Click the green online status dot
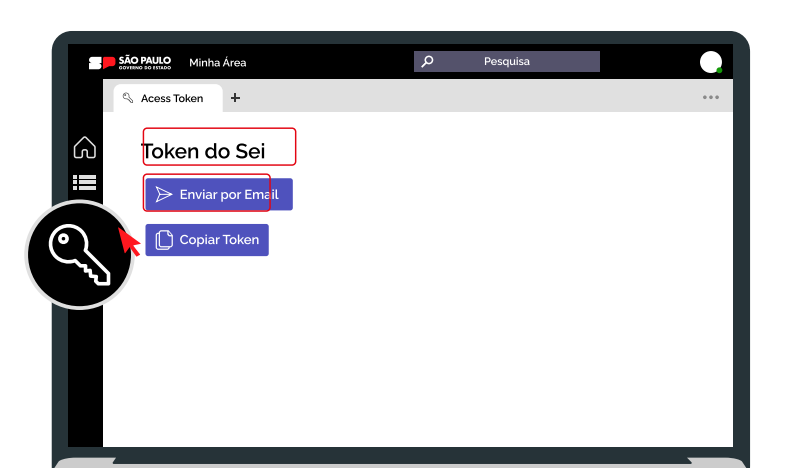801x468 pixels. 719,70
